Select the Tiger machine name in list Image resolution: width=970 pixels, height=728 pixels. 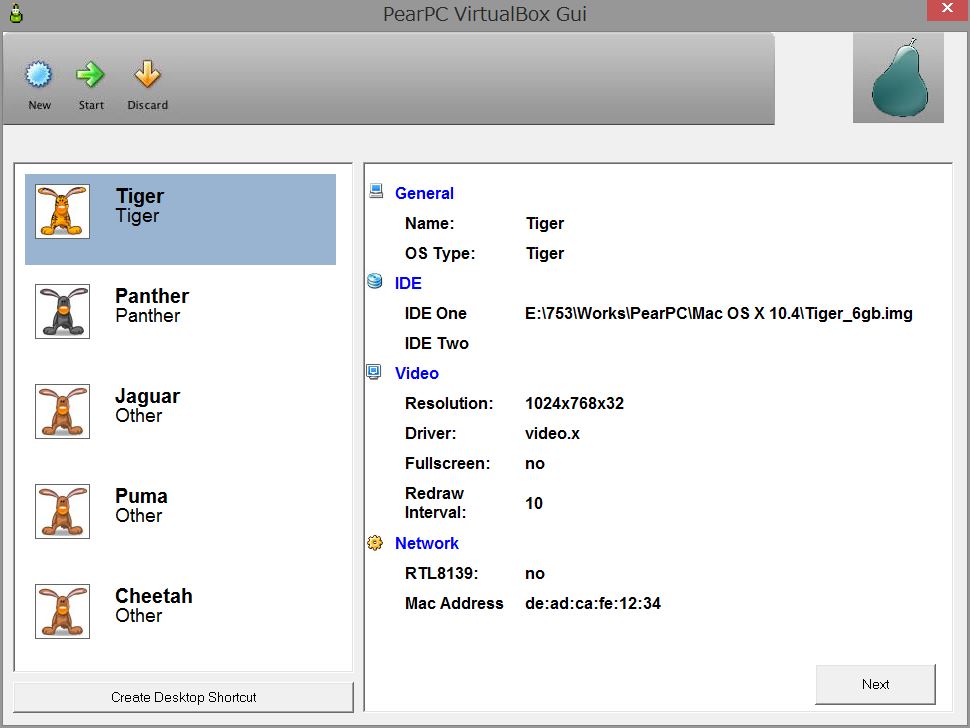point(140,196)
